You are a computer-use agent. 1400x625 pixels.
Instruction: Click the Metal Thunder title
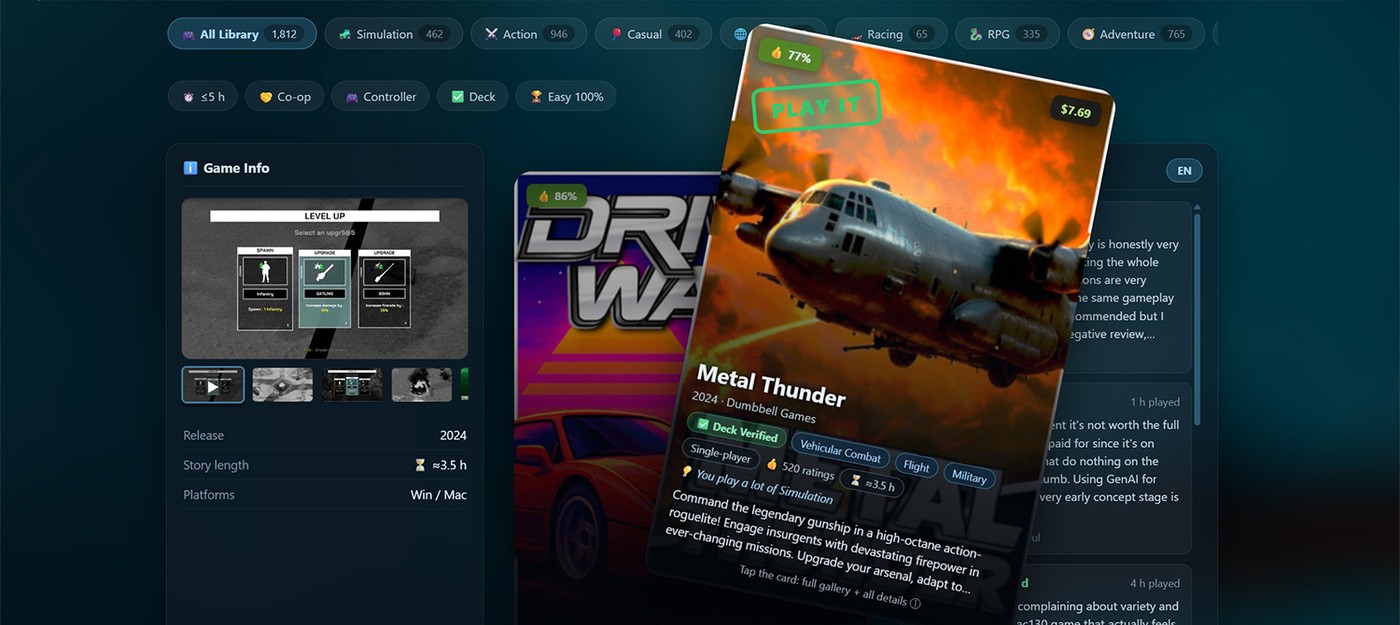(x=771, y=385)
